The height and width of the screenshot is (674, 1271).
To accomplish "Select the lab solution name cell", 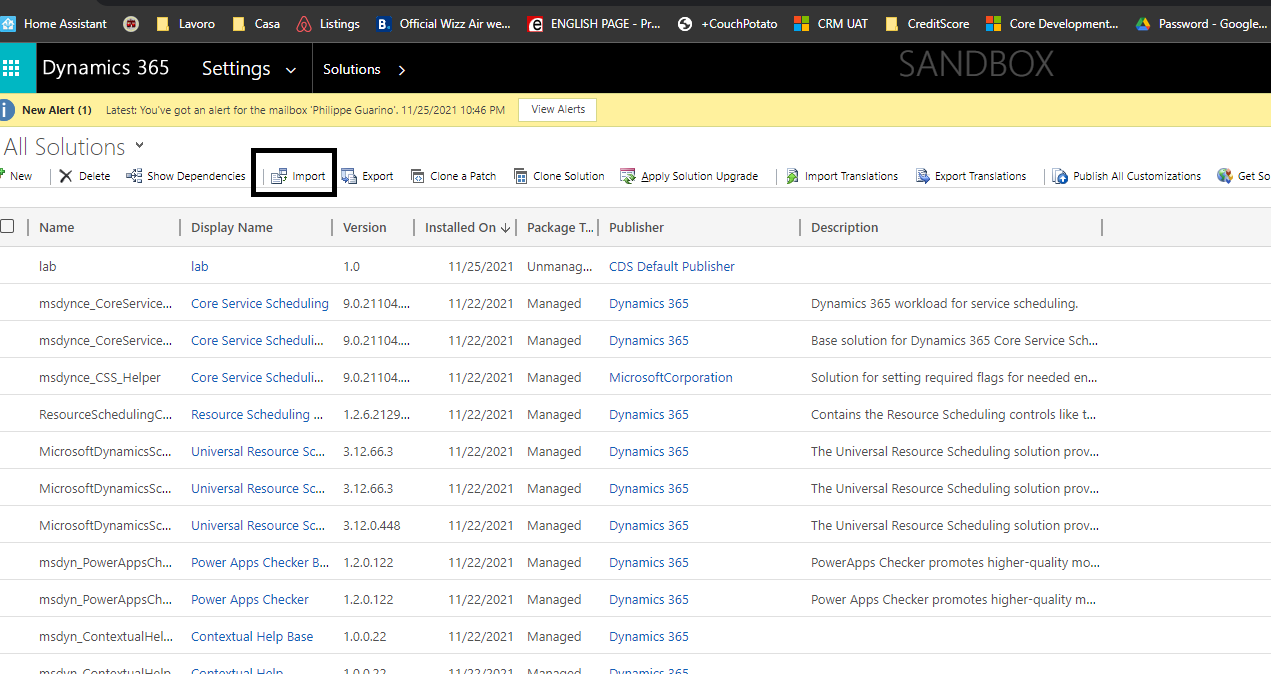I will point(47,266).
